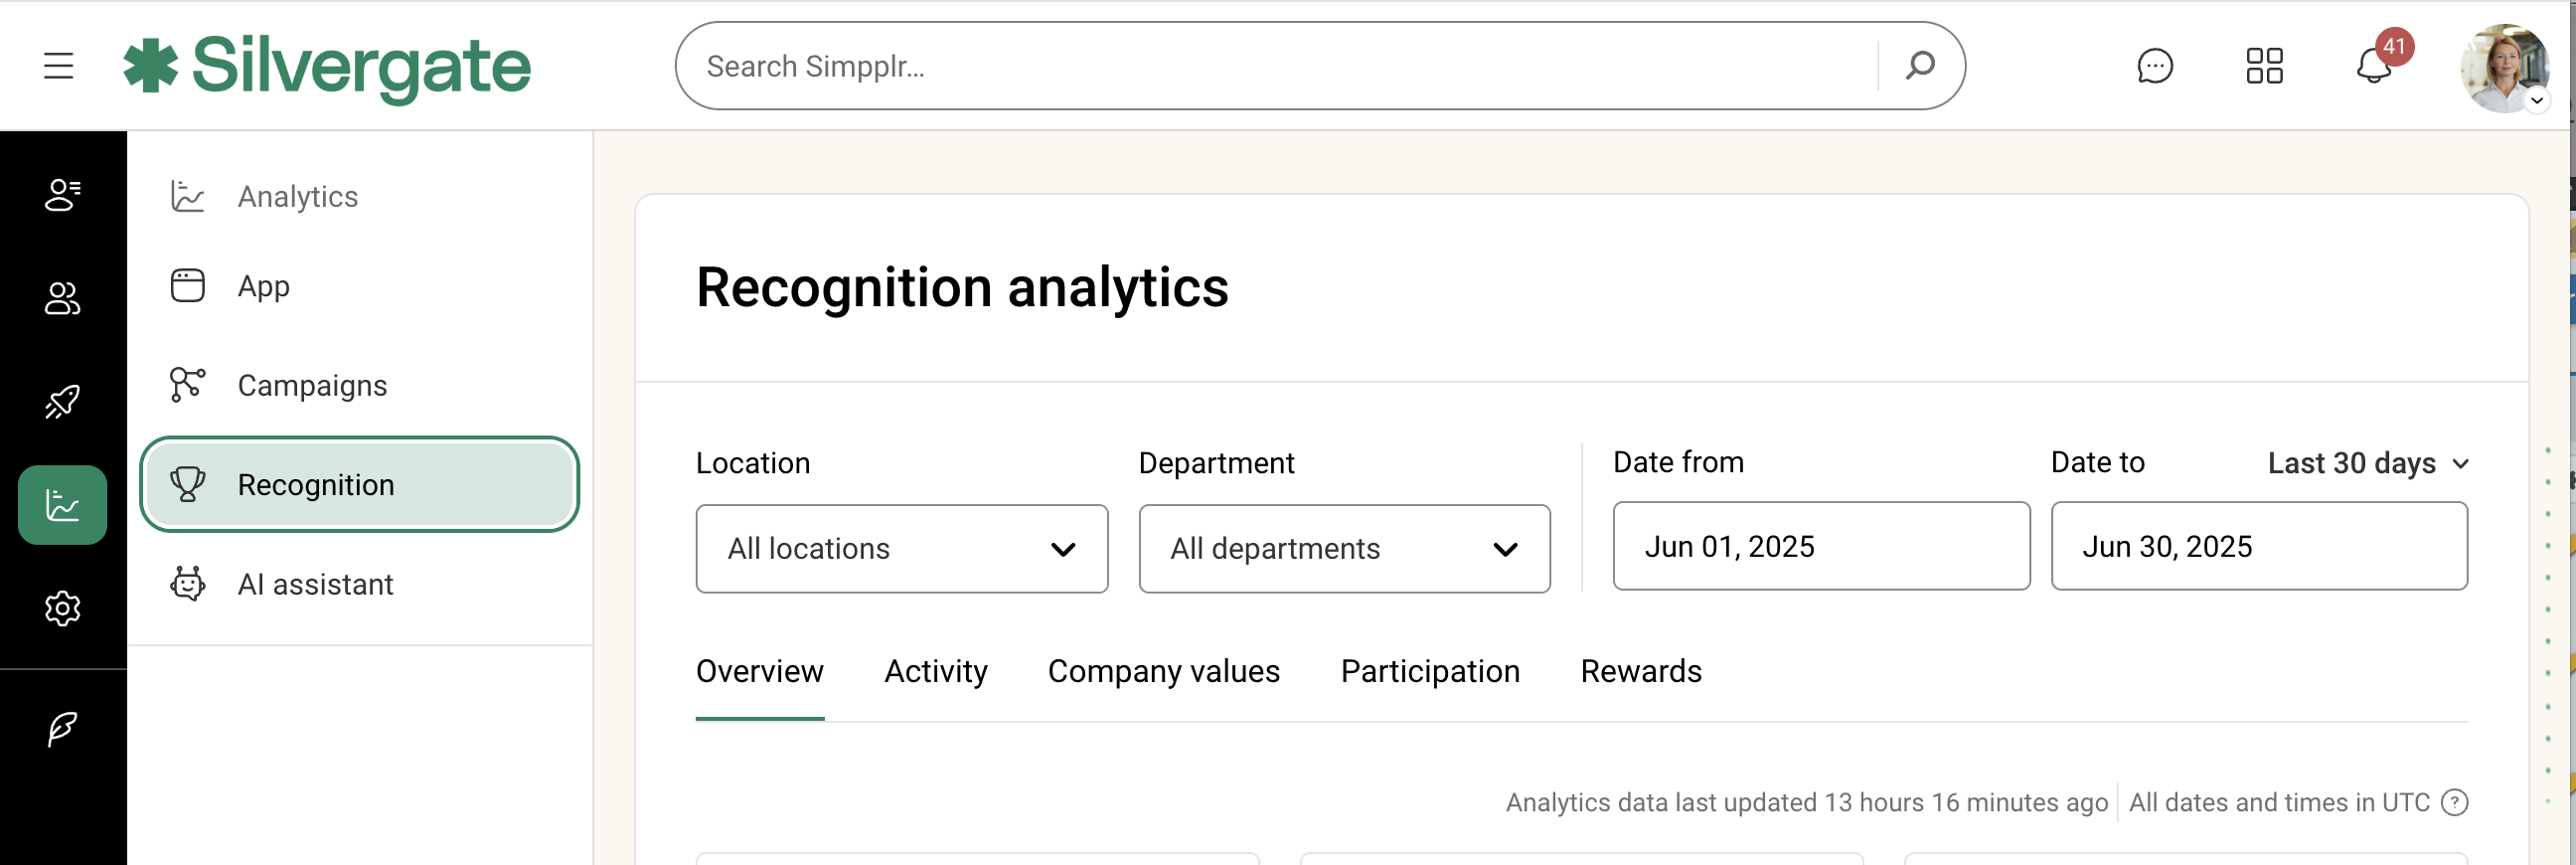The width and height of the screenshot is (2576, 865).
Task: Click the UTC help question mark icon
Action: point(2454,802)
